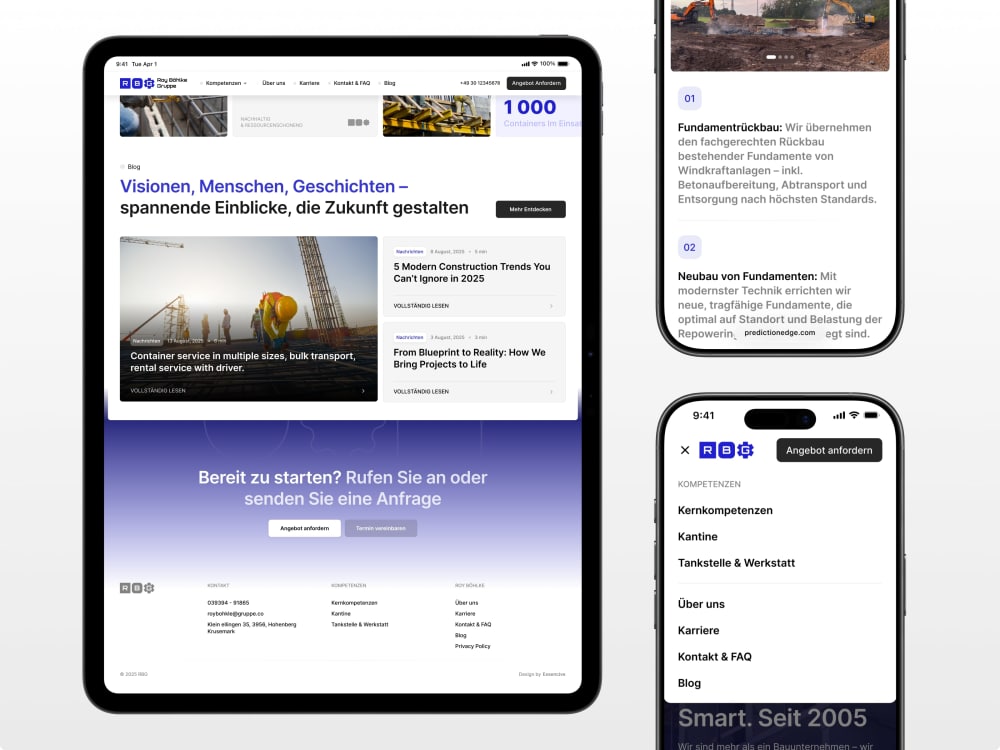Select Karriere in phone menu

(x=698, y=630)
